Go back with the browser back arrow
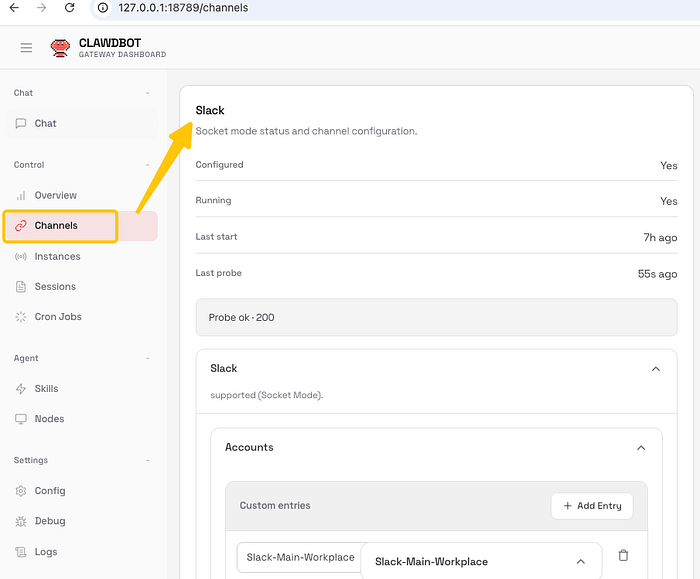This screenshot has width=700, height=579. pos(14,8)
